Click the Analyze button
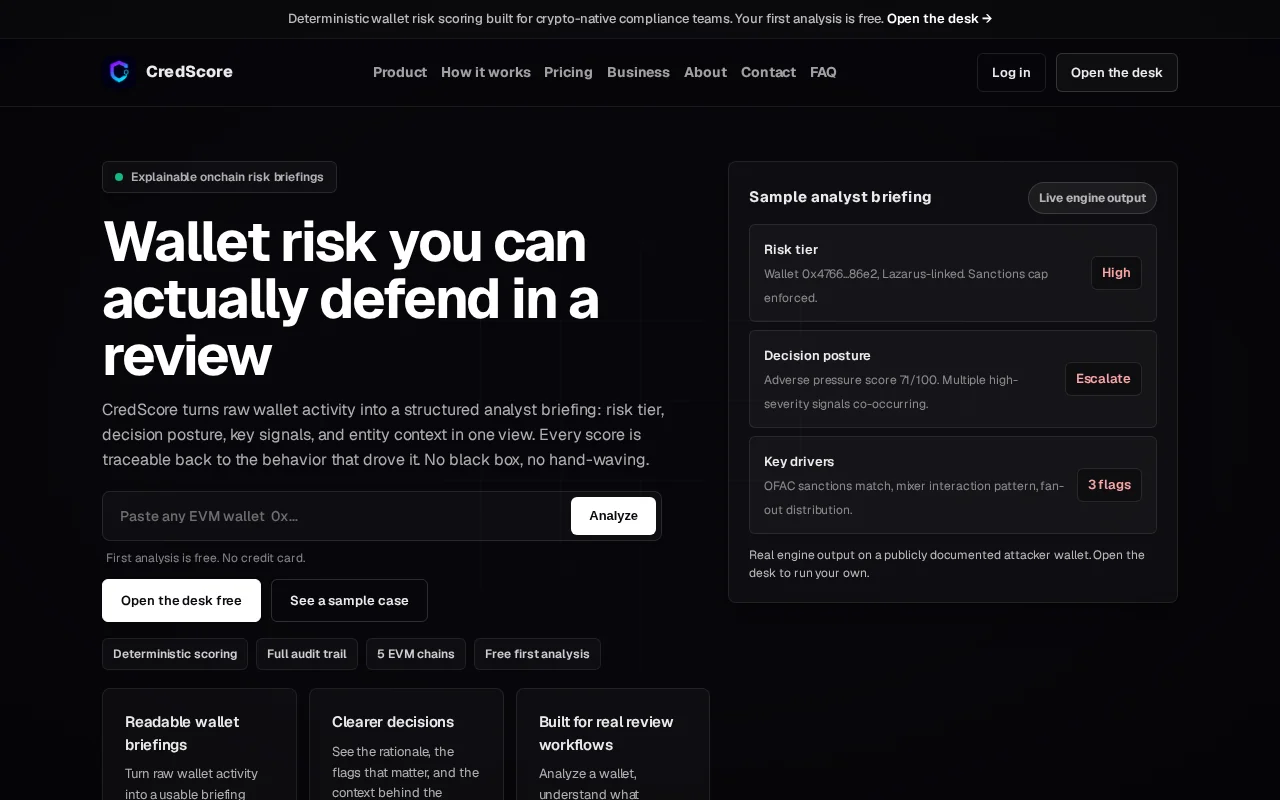This screenshot has width=1280, height=800. 613,516
